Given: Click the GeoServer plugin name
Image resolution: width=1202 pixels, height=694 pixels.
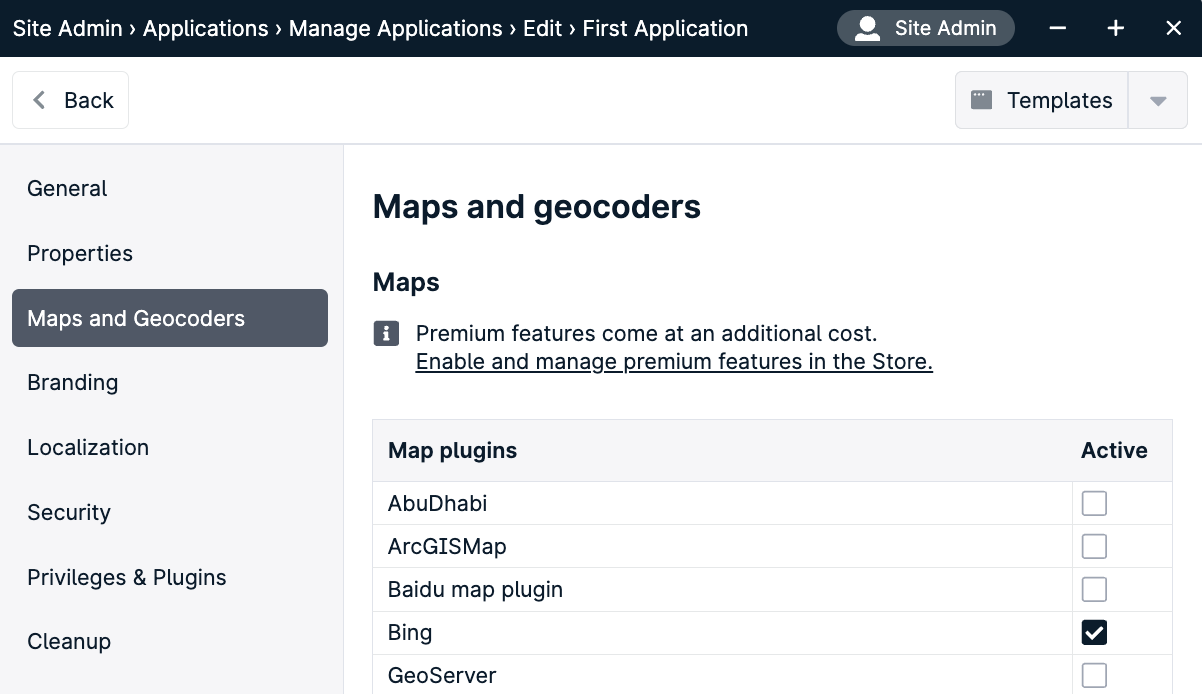Looking at the screenshot, I should [x=442, y=676].
